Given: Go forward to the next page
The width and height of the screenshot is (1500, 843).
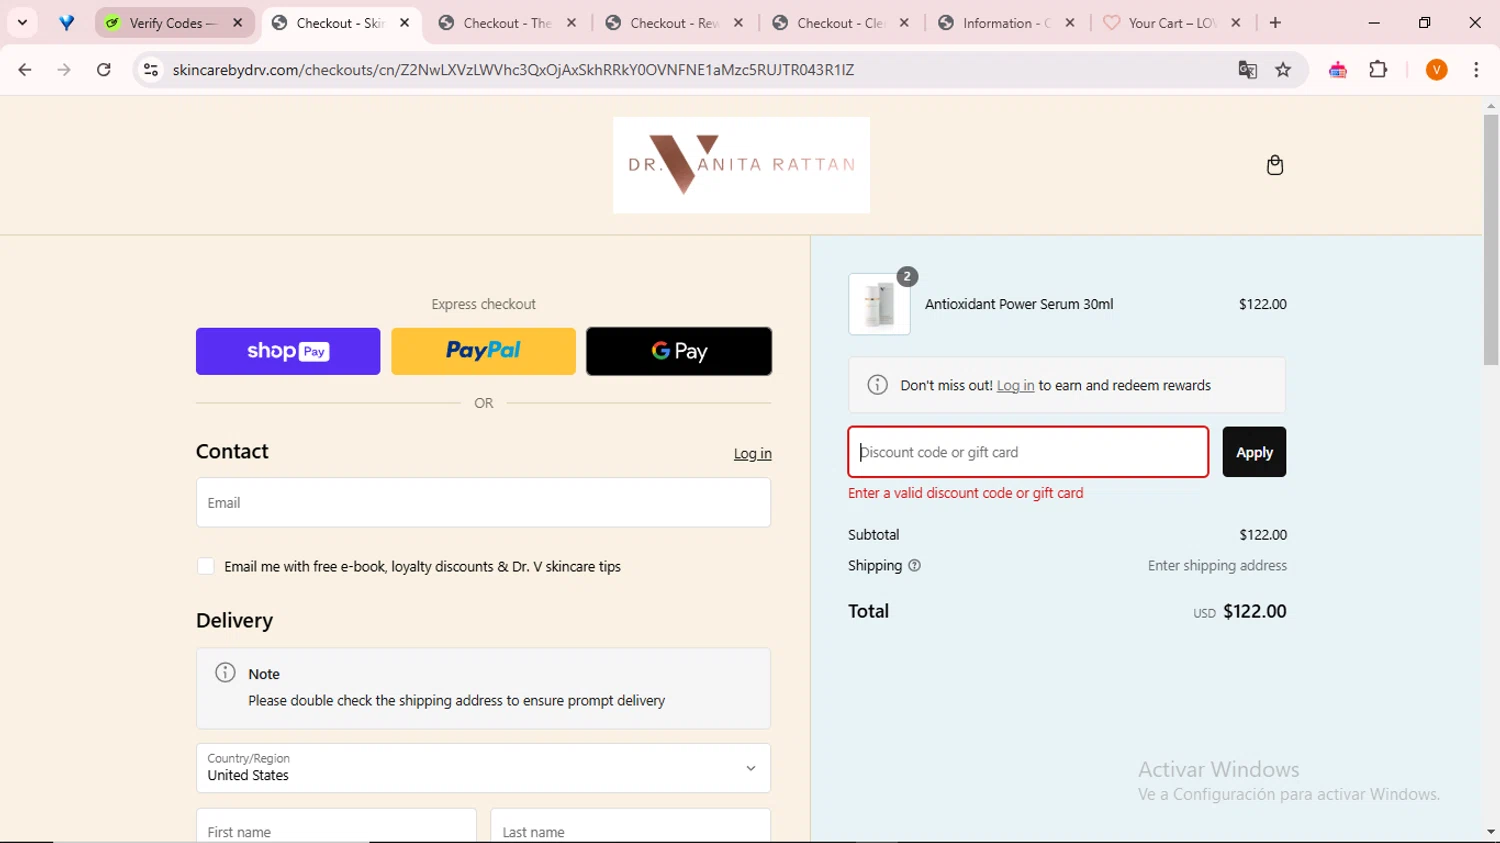Looking at the screenshot, I should (64, 70).
